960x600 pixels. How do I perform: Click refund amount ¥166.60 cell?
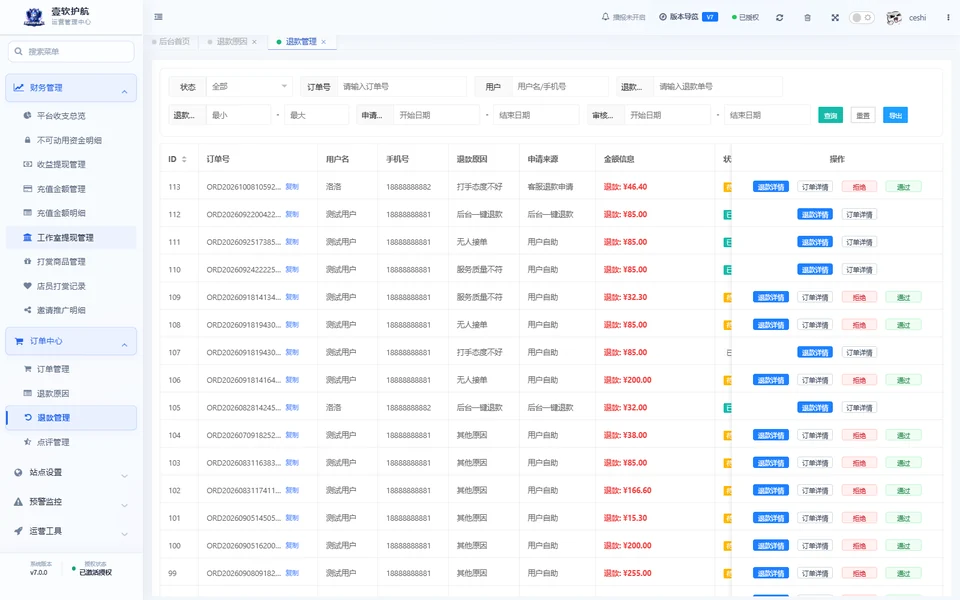point(628,490)
